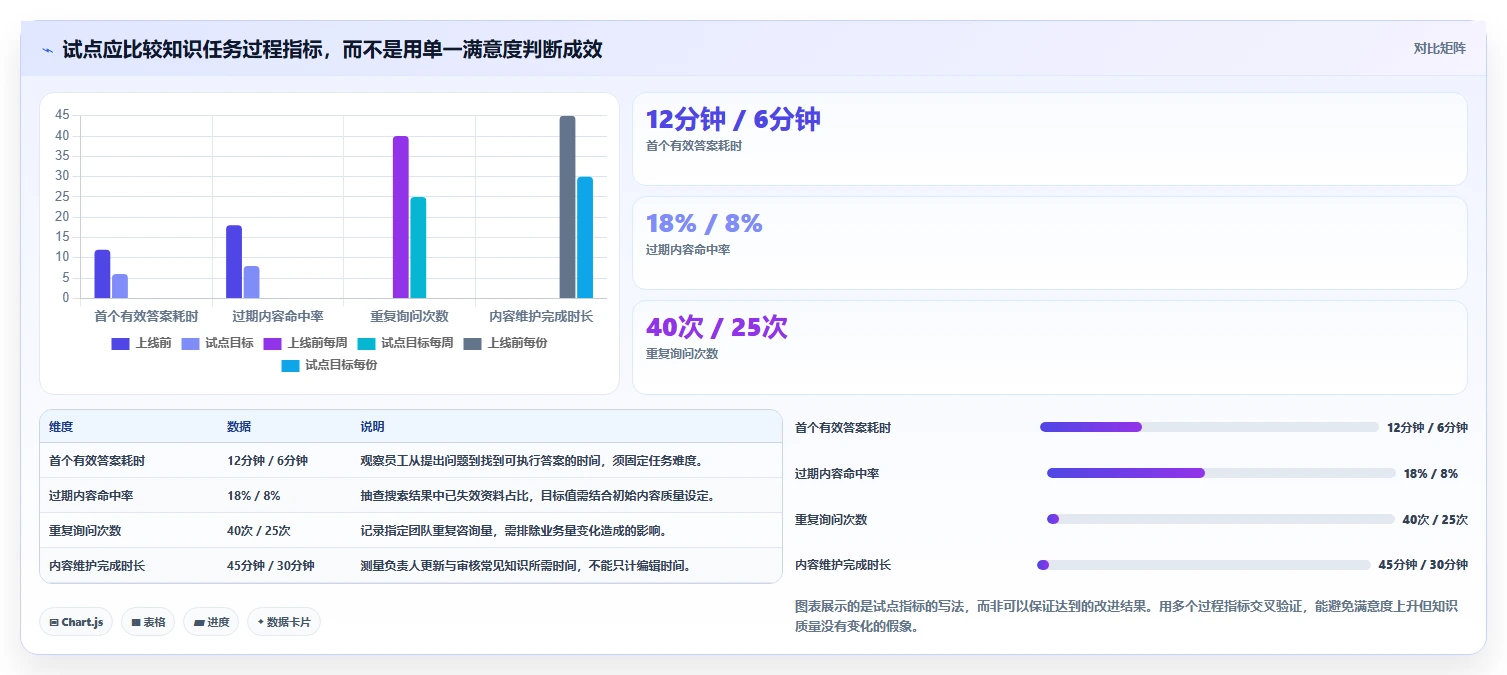
Task: Click the 内容维护完成时长 progress bar
Action: [1204, 565]
